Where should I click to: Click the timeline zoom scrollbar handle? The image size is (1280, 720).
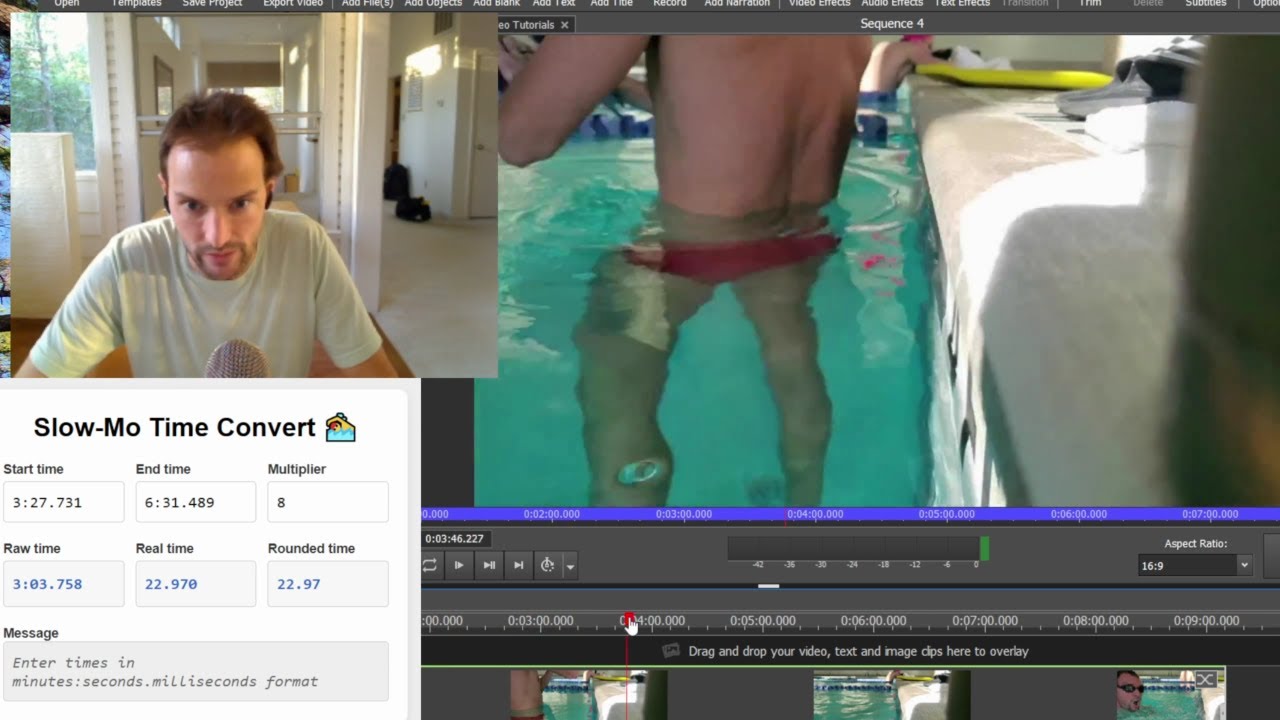click(x=768, y=586)
